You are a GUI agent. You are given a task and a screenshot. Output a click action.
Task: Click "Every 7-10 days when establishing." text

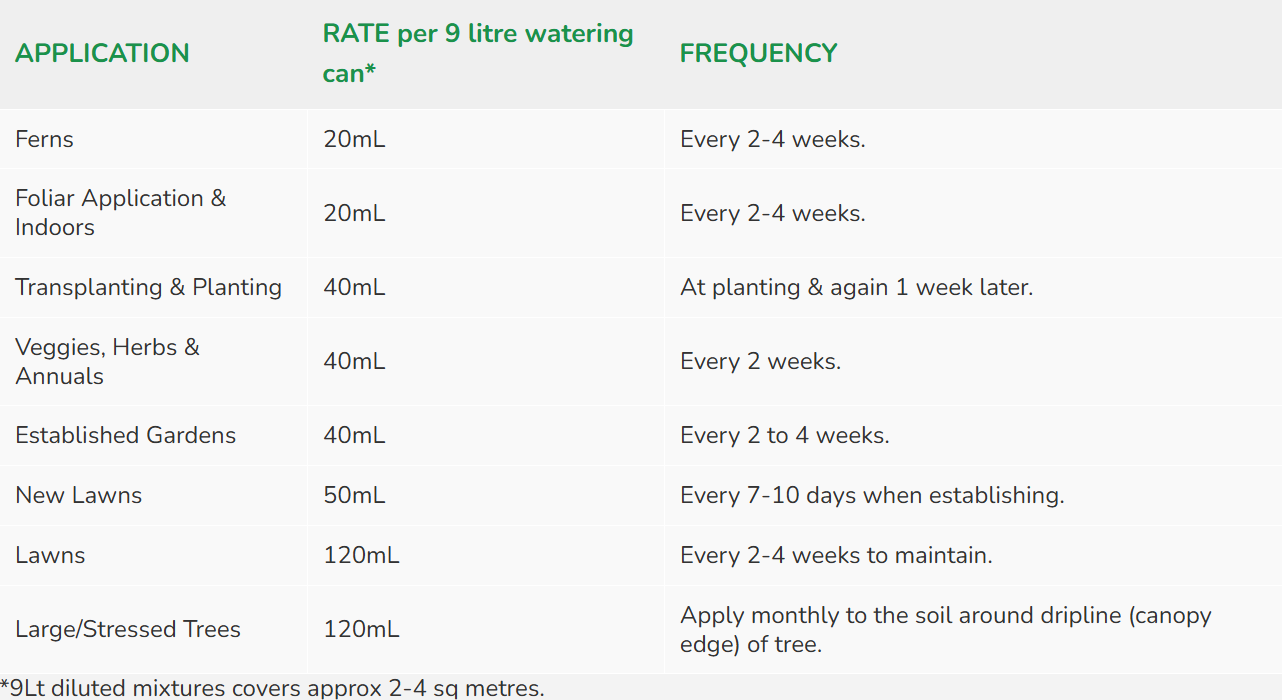coord(871,495)
